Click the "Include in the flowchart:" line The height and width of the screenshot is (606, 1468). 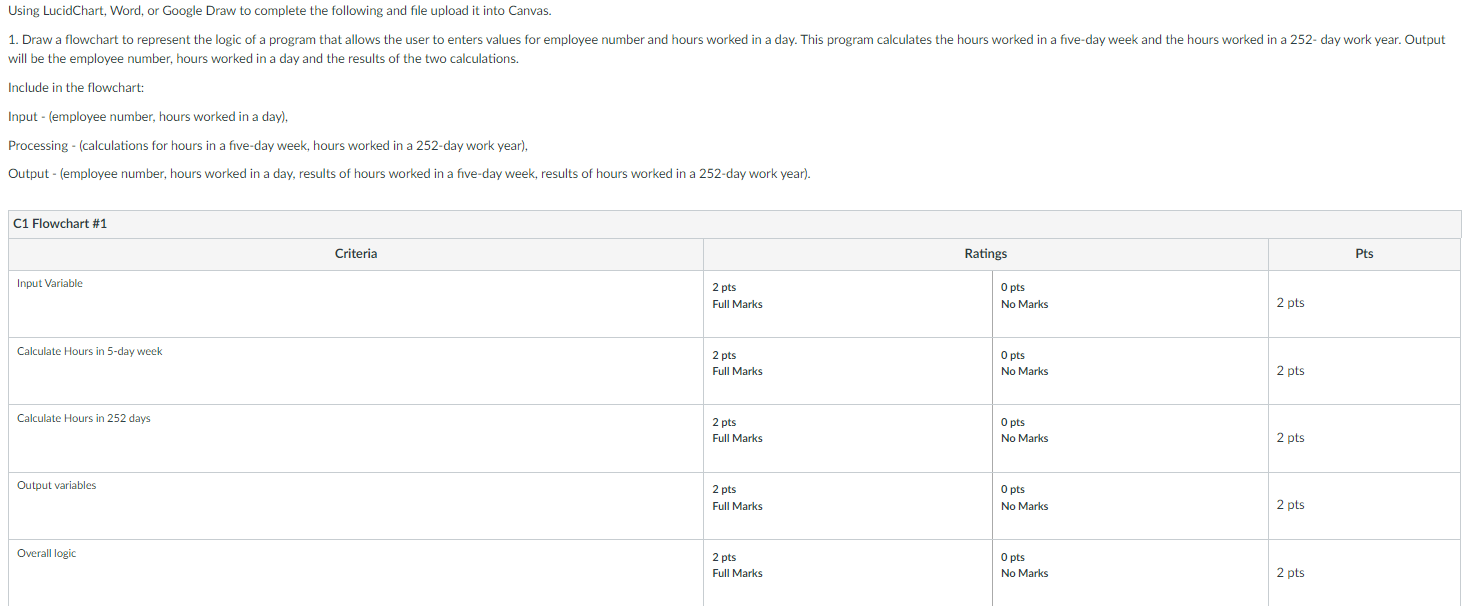(76, 88)
